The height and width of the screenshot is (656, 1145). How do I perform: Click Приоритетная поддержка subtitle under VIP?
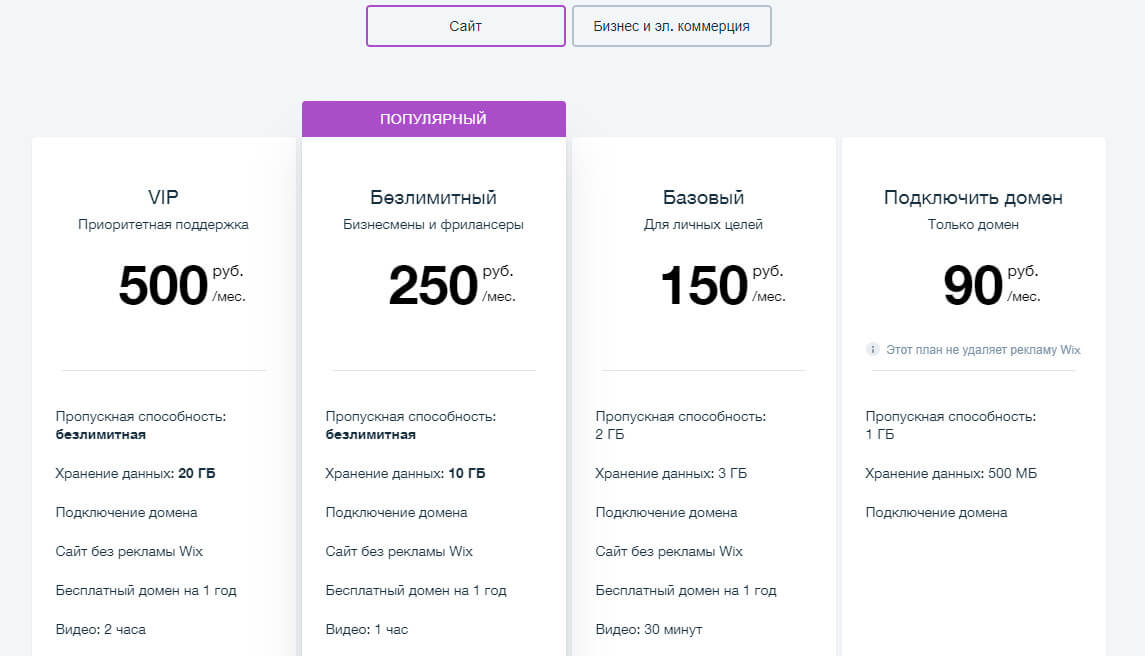163,224
